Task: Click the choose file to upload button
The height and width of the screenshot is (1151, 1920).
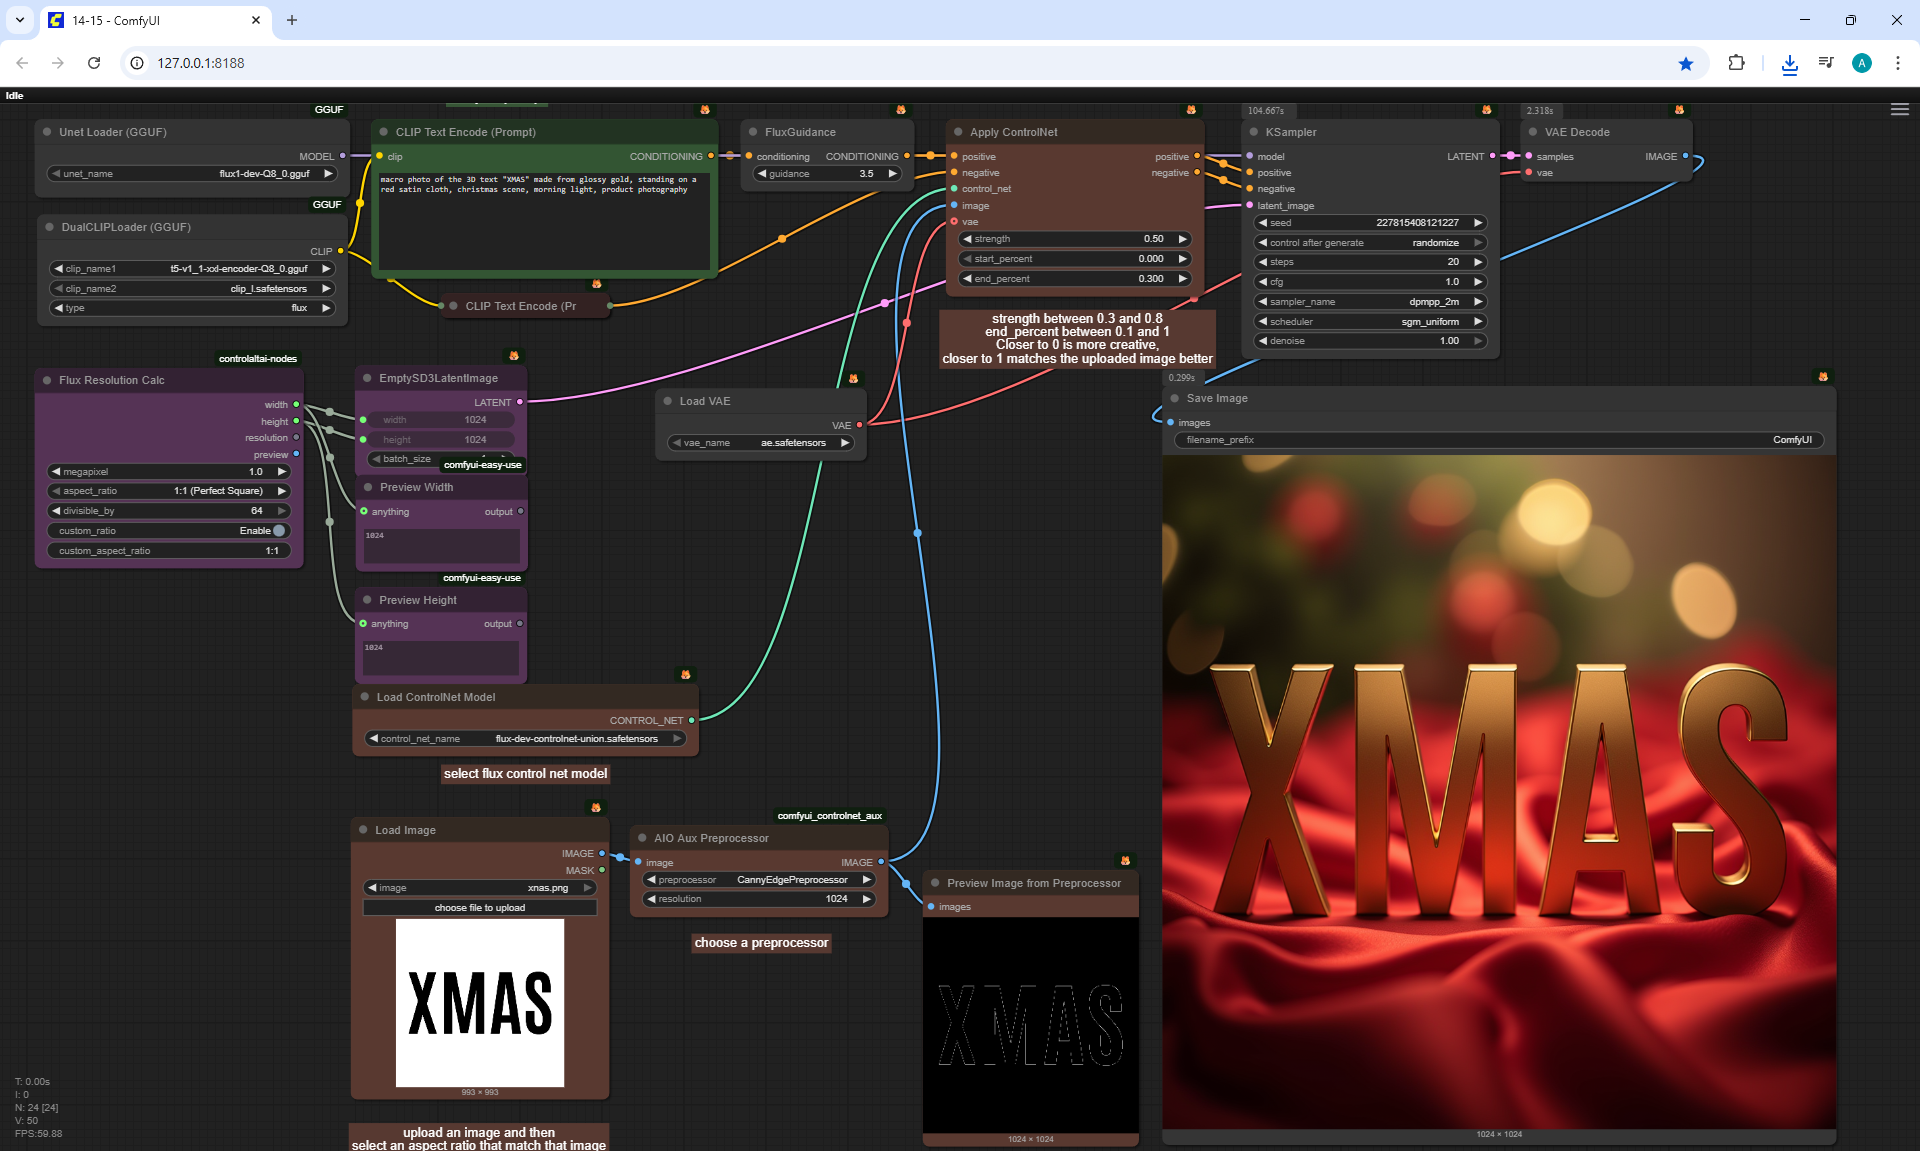Action: coord(480,908)
